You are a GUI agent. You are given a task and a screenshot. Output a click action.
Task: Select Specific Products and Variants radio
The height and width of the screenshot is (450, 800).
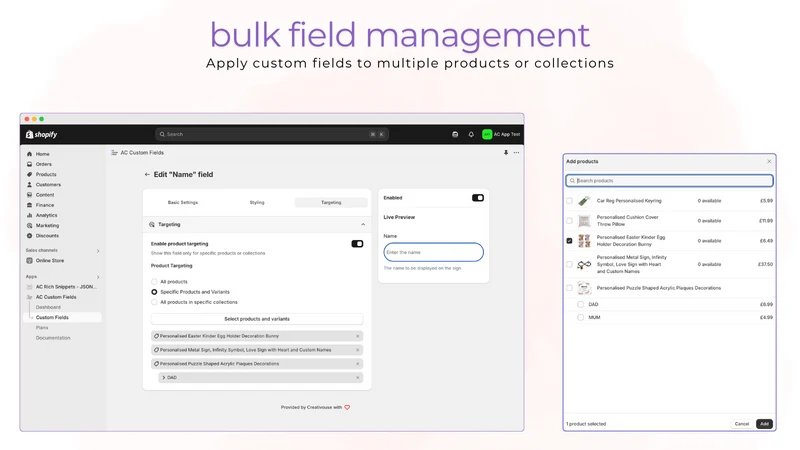[154, 292]
